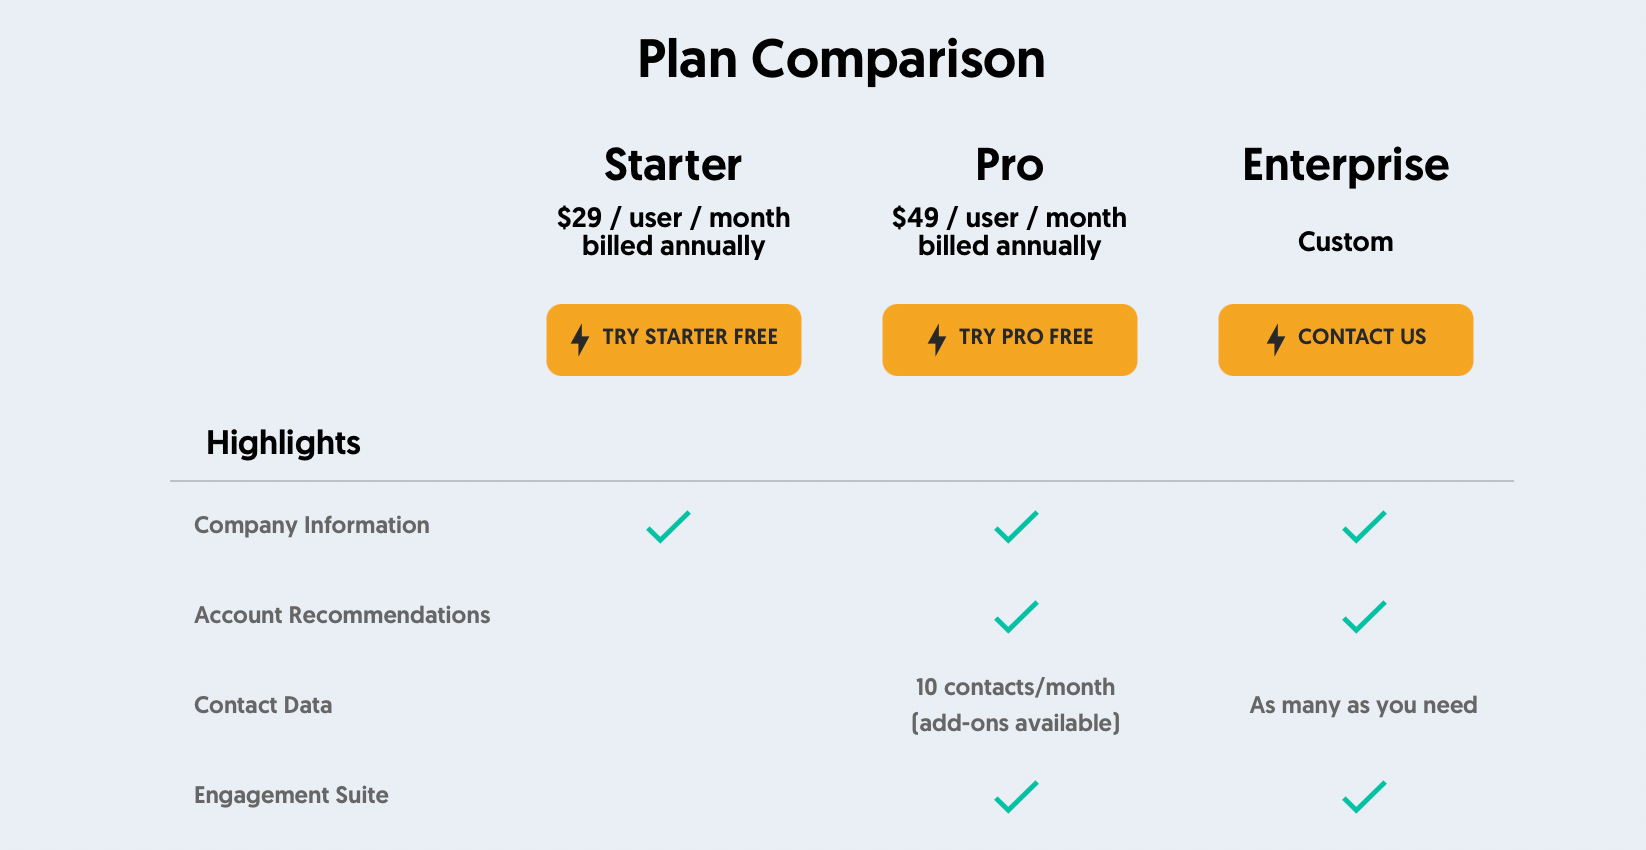
Task: Click the Contact Us button
Action: tap(1346, 340)
